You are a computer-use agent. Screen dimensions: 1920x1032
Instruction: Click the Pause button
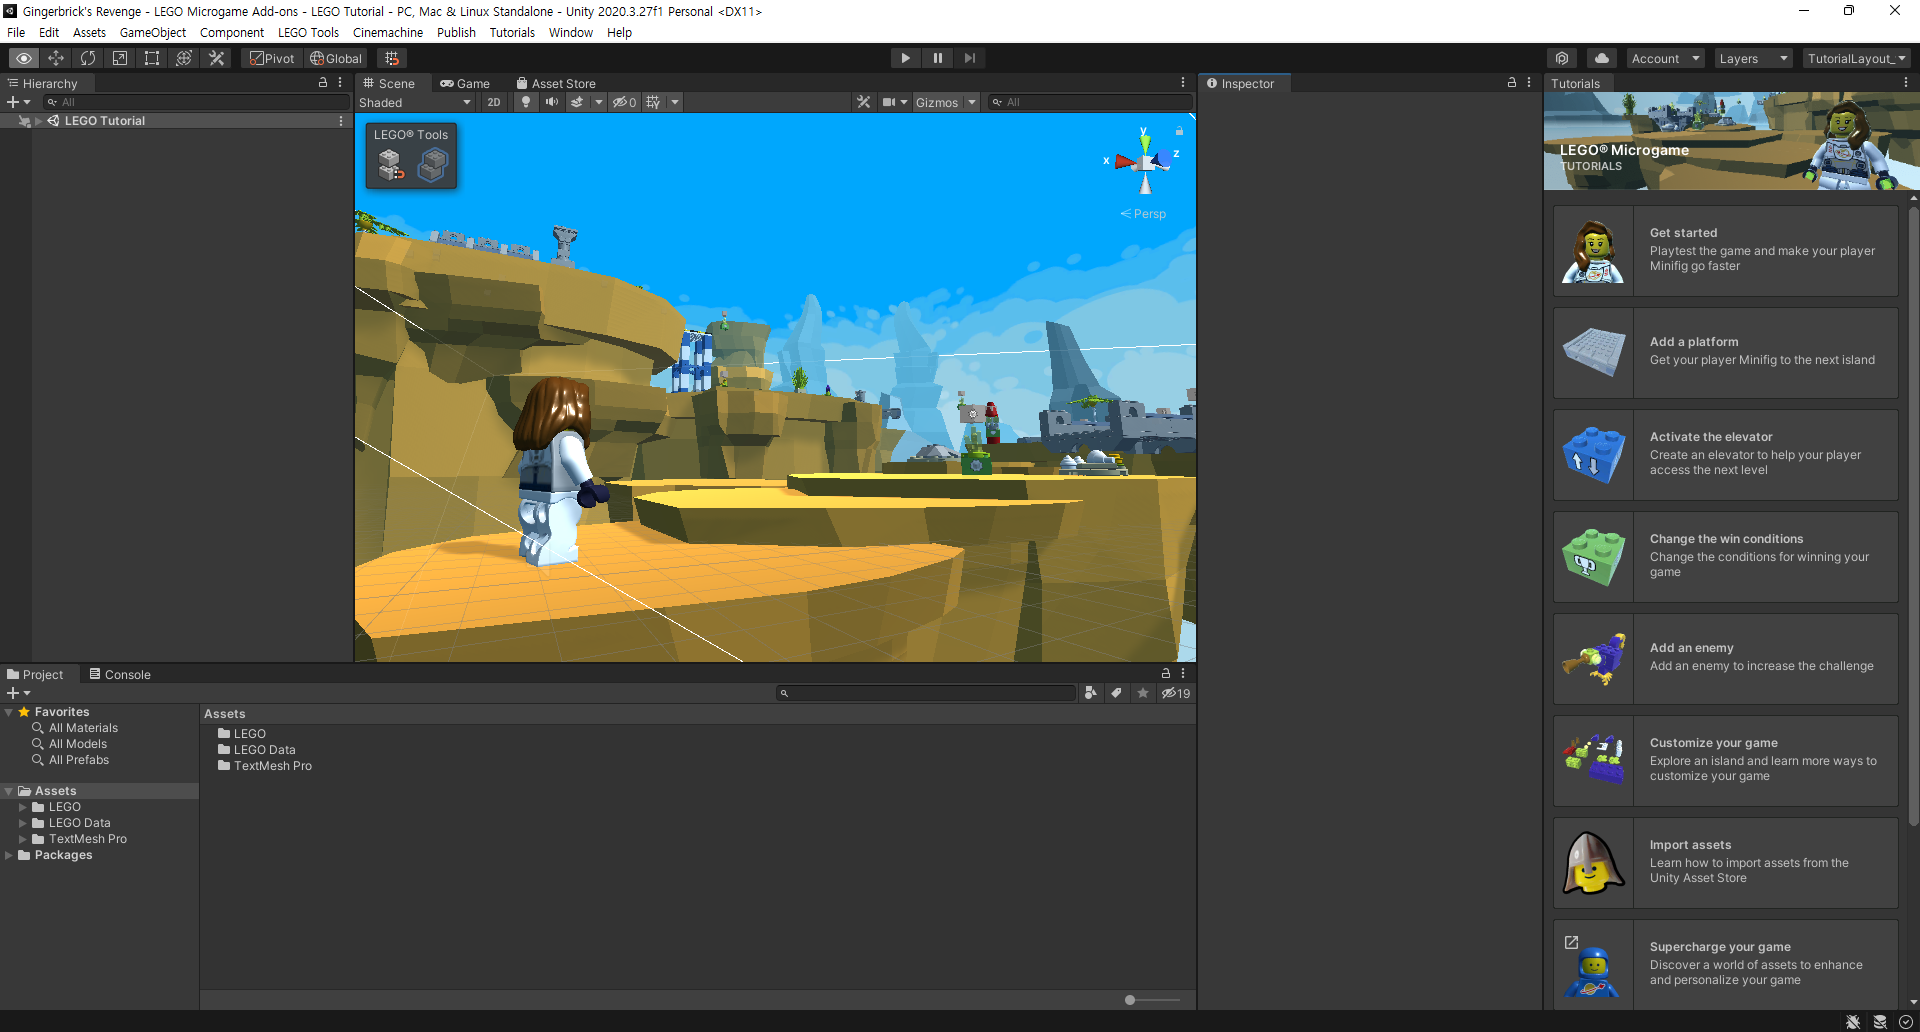938,58
